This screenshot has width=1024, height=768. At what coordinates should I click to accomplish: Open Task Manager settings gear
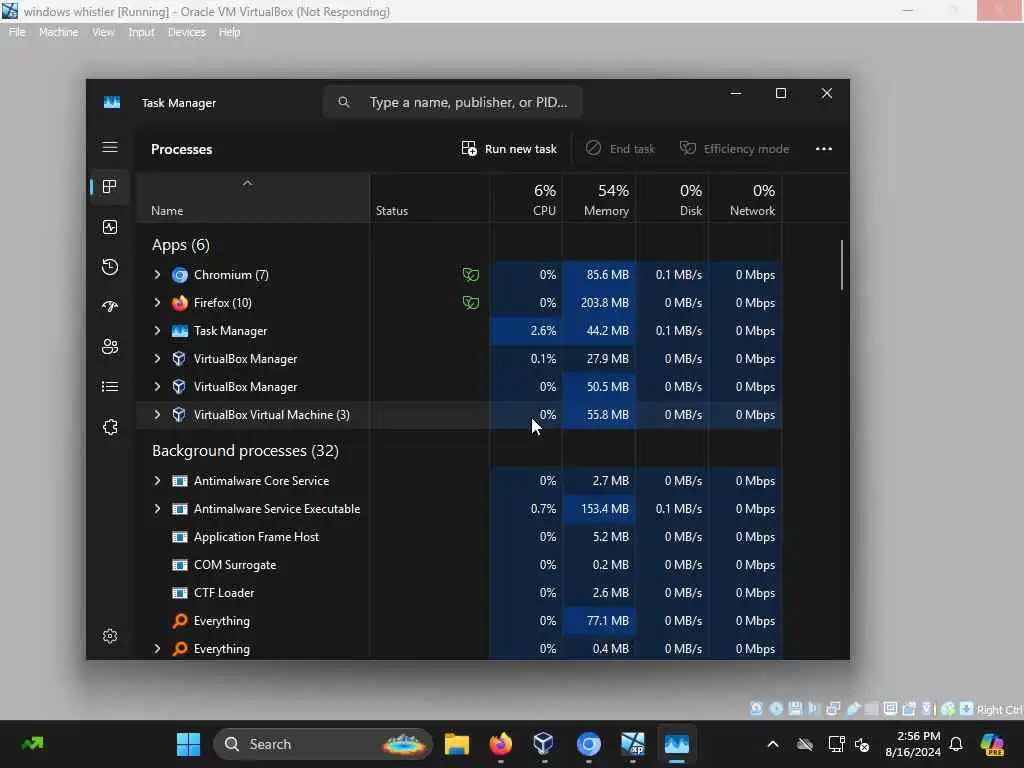(110, 636)
